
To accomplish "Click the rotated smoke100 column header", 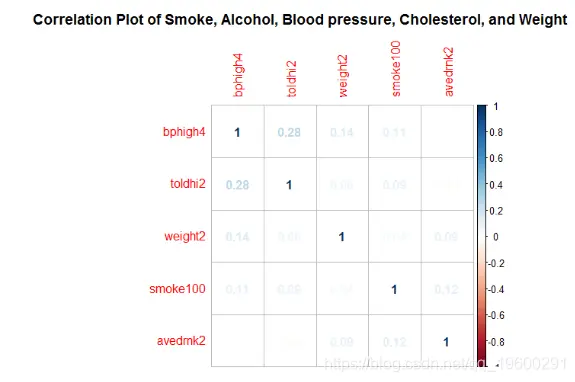I will point(395,69).
